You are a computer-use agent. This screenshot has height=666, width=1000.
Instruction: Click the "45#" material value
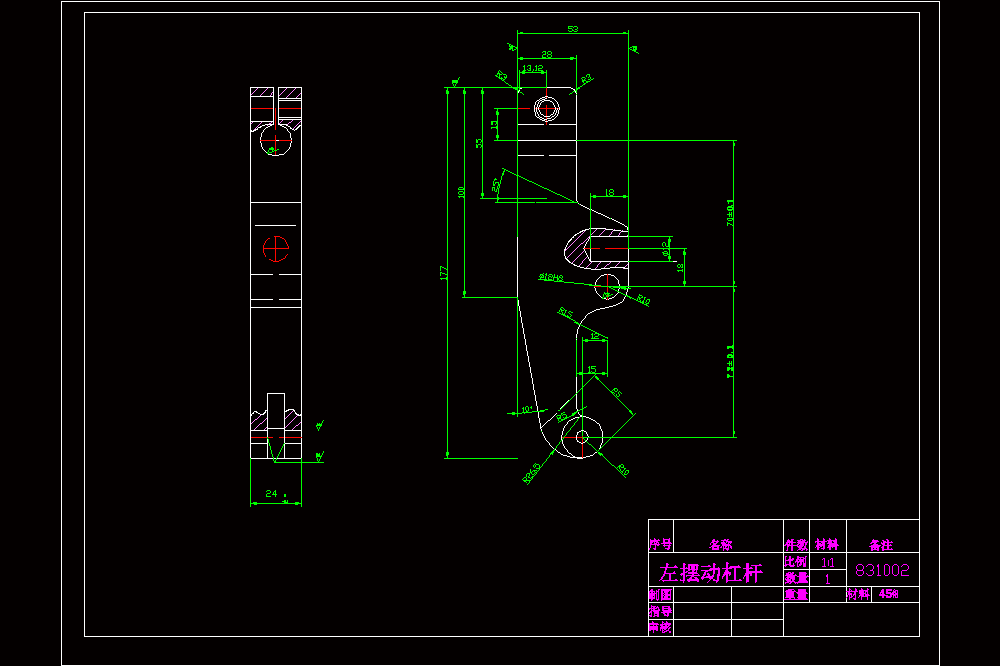coord(888,594)
